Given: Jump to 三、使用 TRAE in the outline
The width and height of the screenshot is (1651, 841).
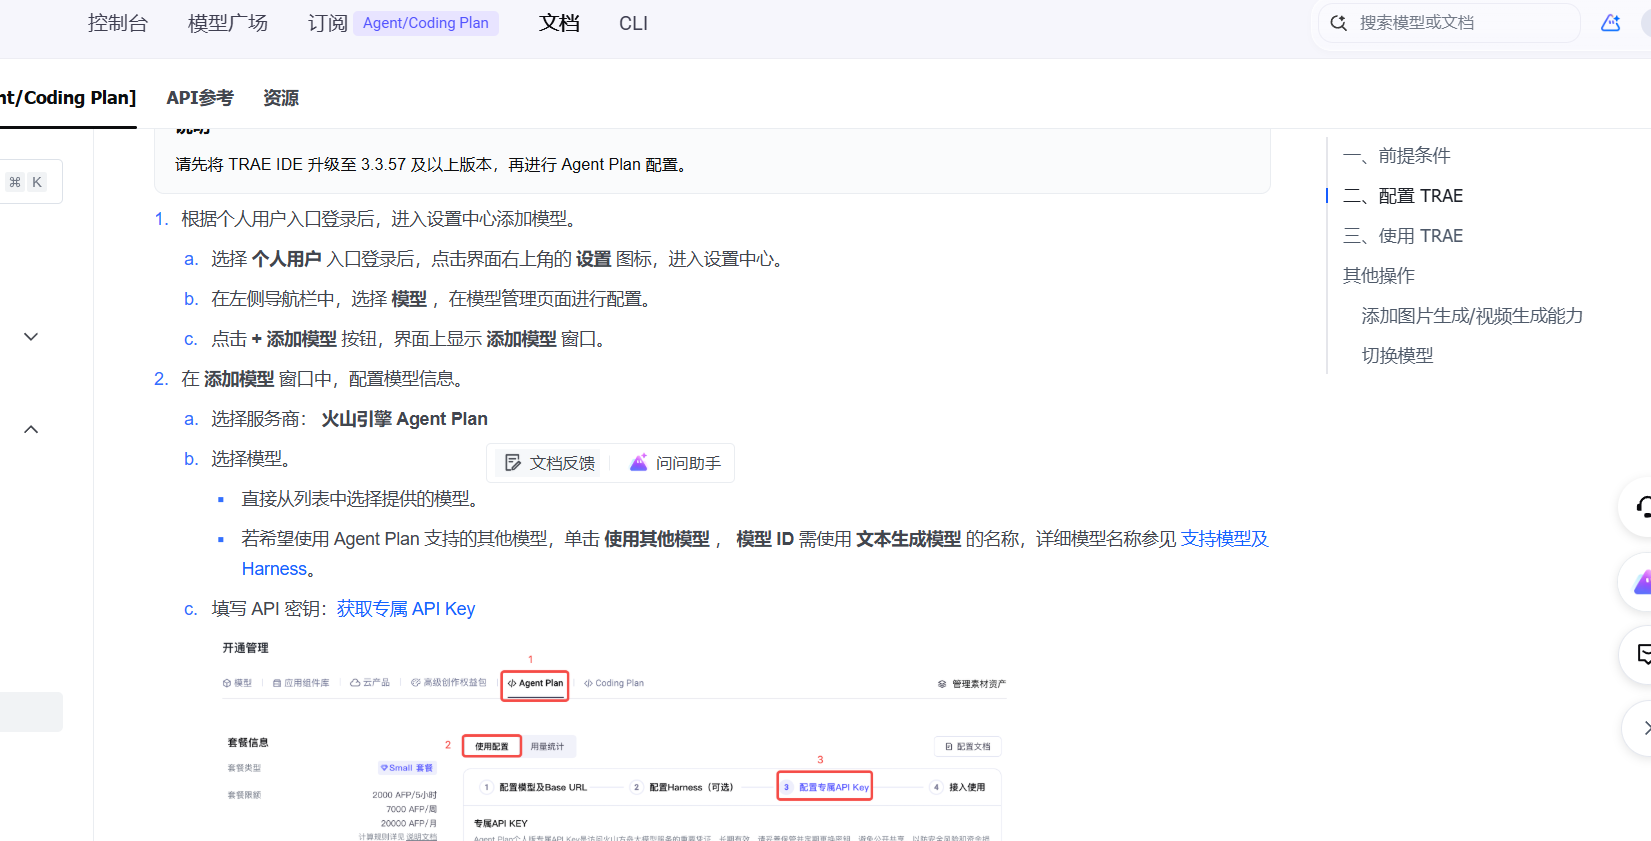Looking at the screenshot, I should (x=1403, y=236).
